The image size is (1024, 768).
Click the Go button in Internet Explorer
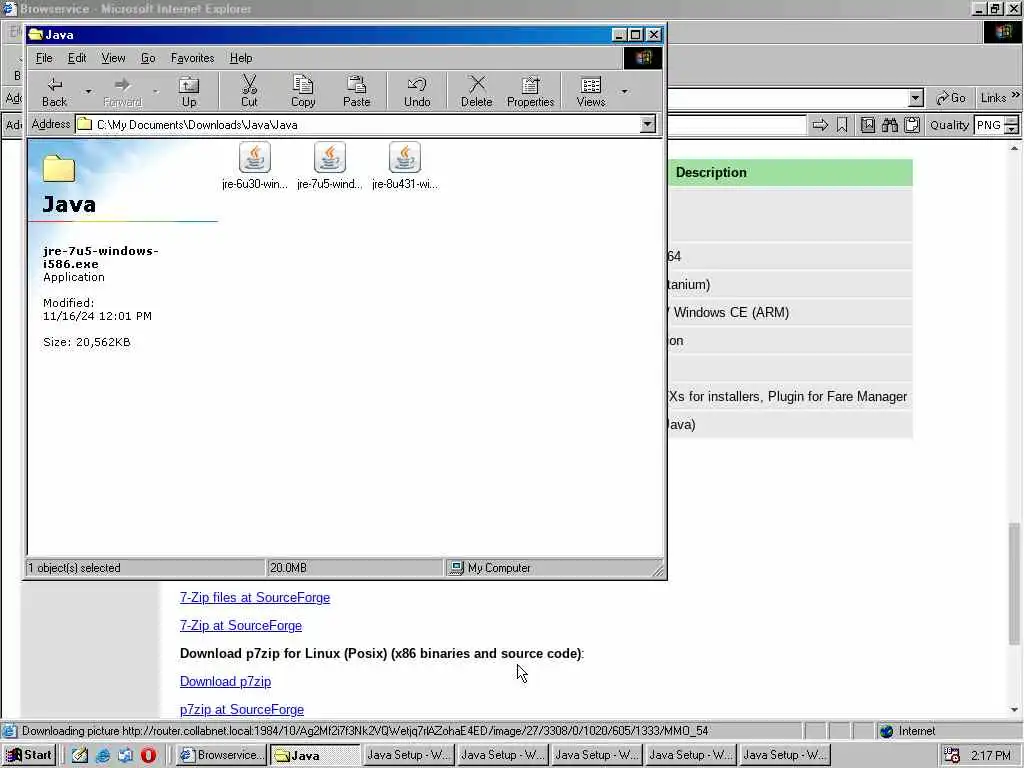(x=951, y=98)
